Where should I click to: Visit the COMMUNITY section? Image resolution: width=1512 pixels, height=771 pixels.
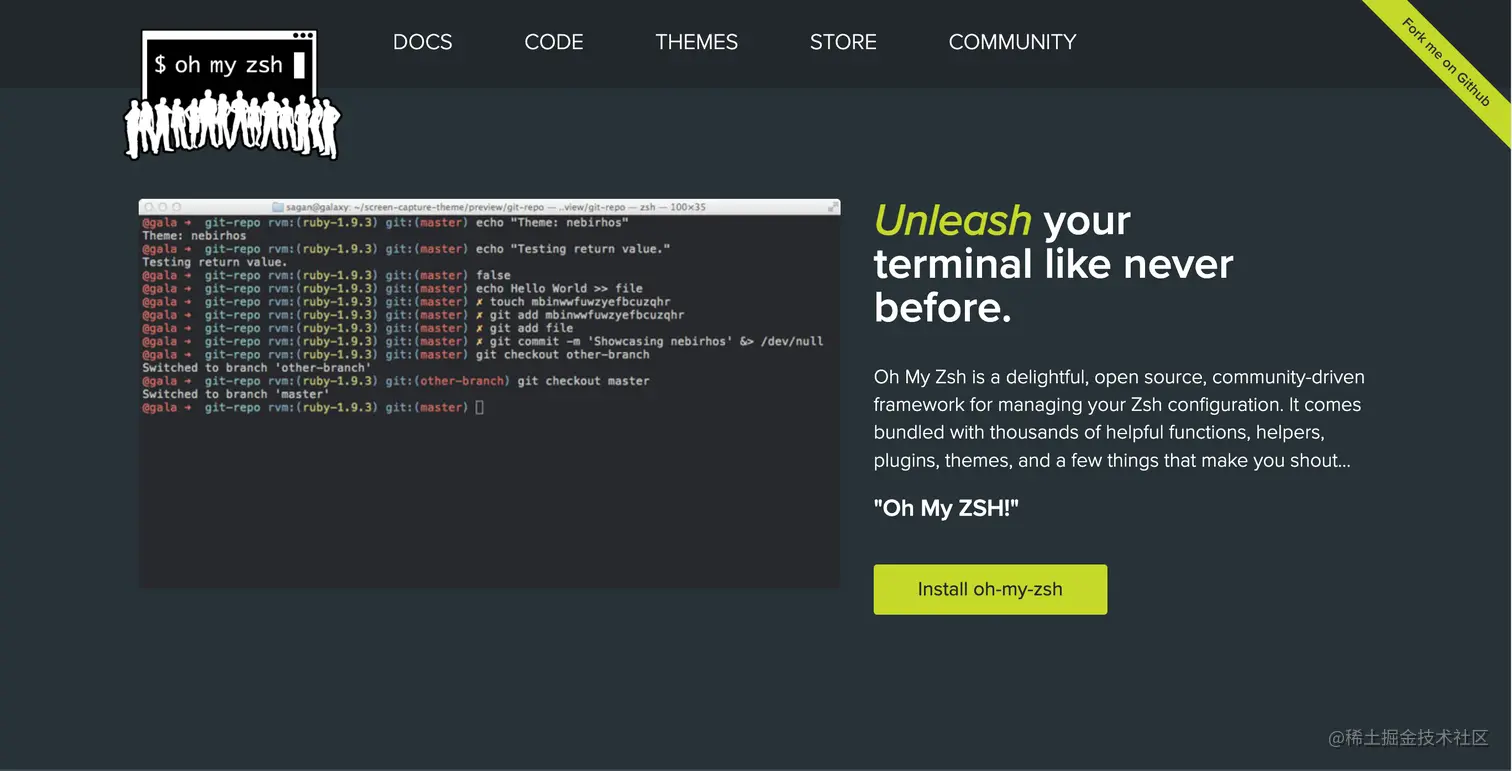click(1012, 42)
